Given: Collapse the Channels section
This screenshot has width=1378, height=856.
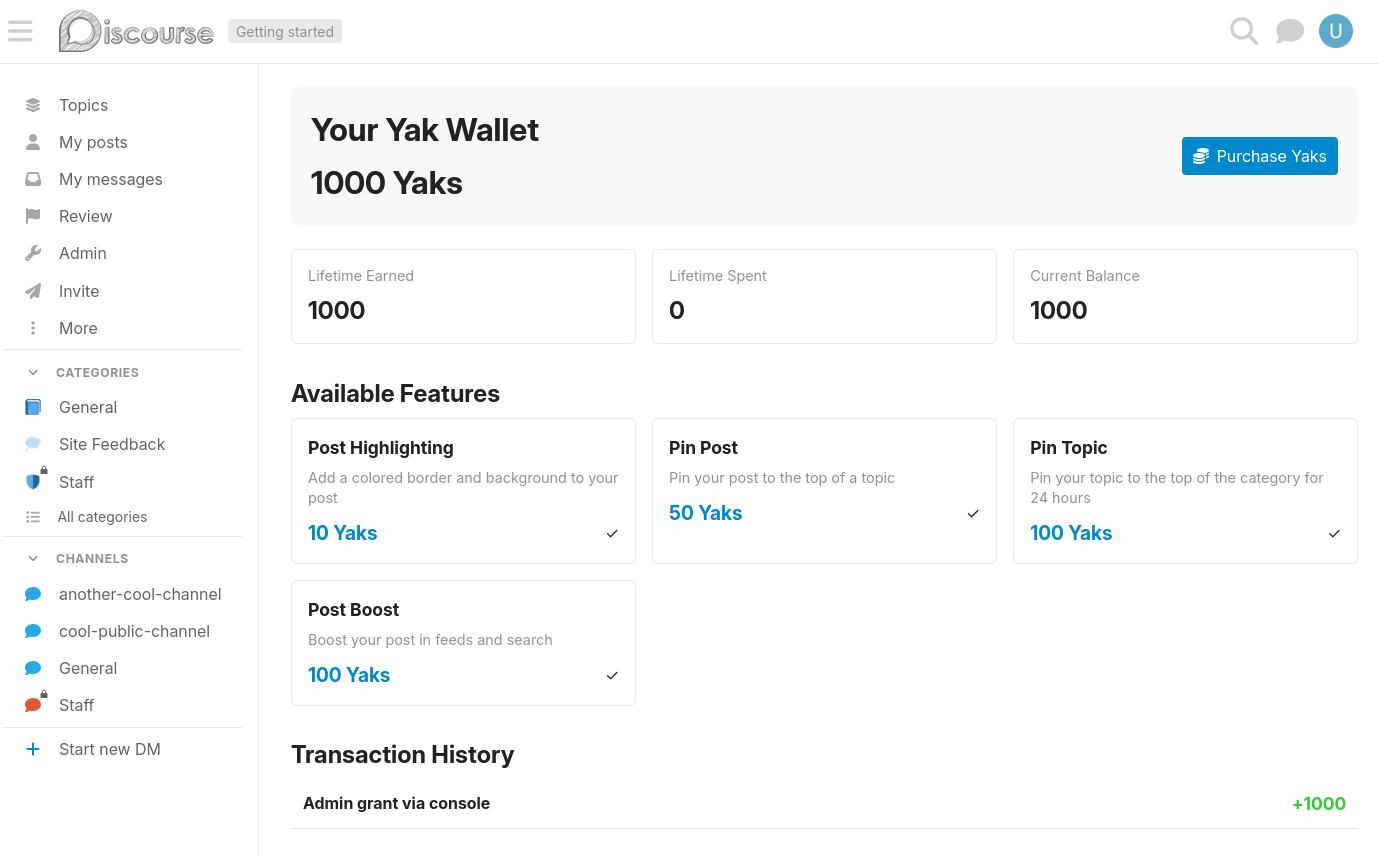Looking at the screenshot, I should tap(31, 558).
